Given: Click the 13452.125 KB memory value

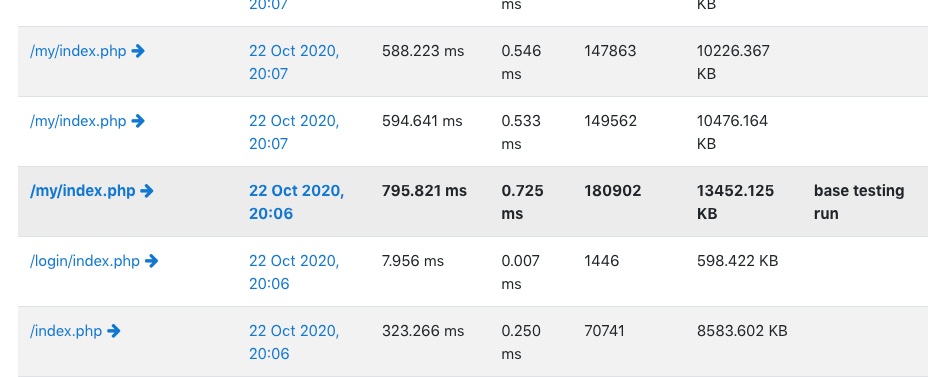Looking at the screenshot, I should pyautogui.click(x=735, y=202).
